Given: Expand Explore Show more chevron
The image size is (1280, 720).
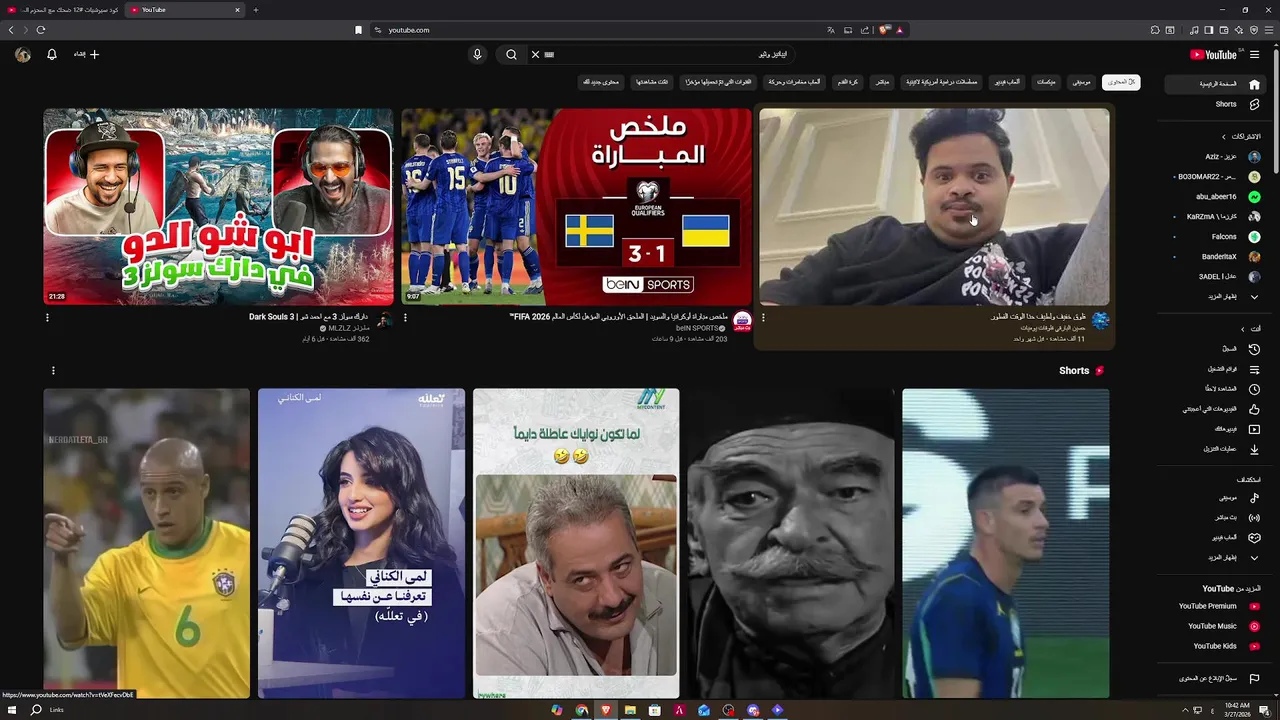Looking at the screenshot, I should 1254,557.
